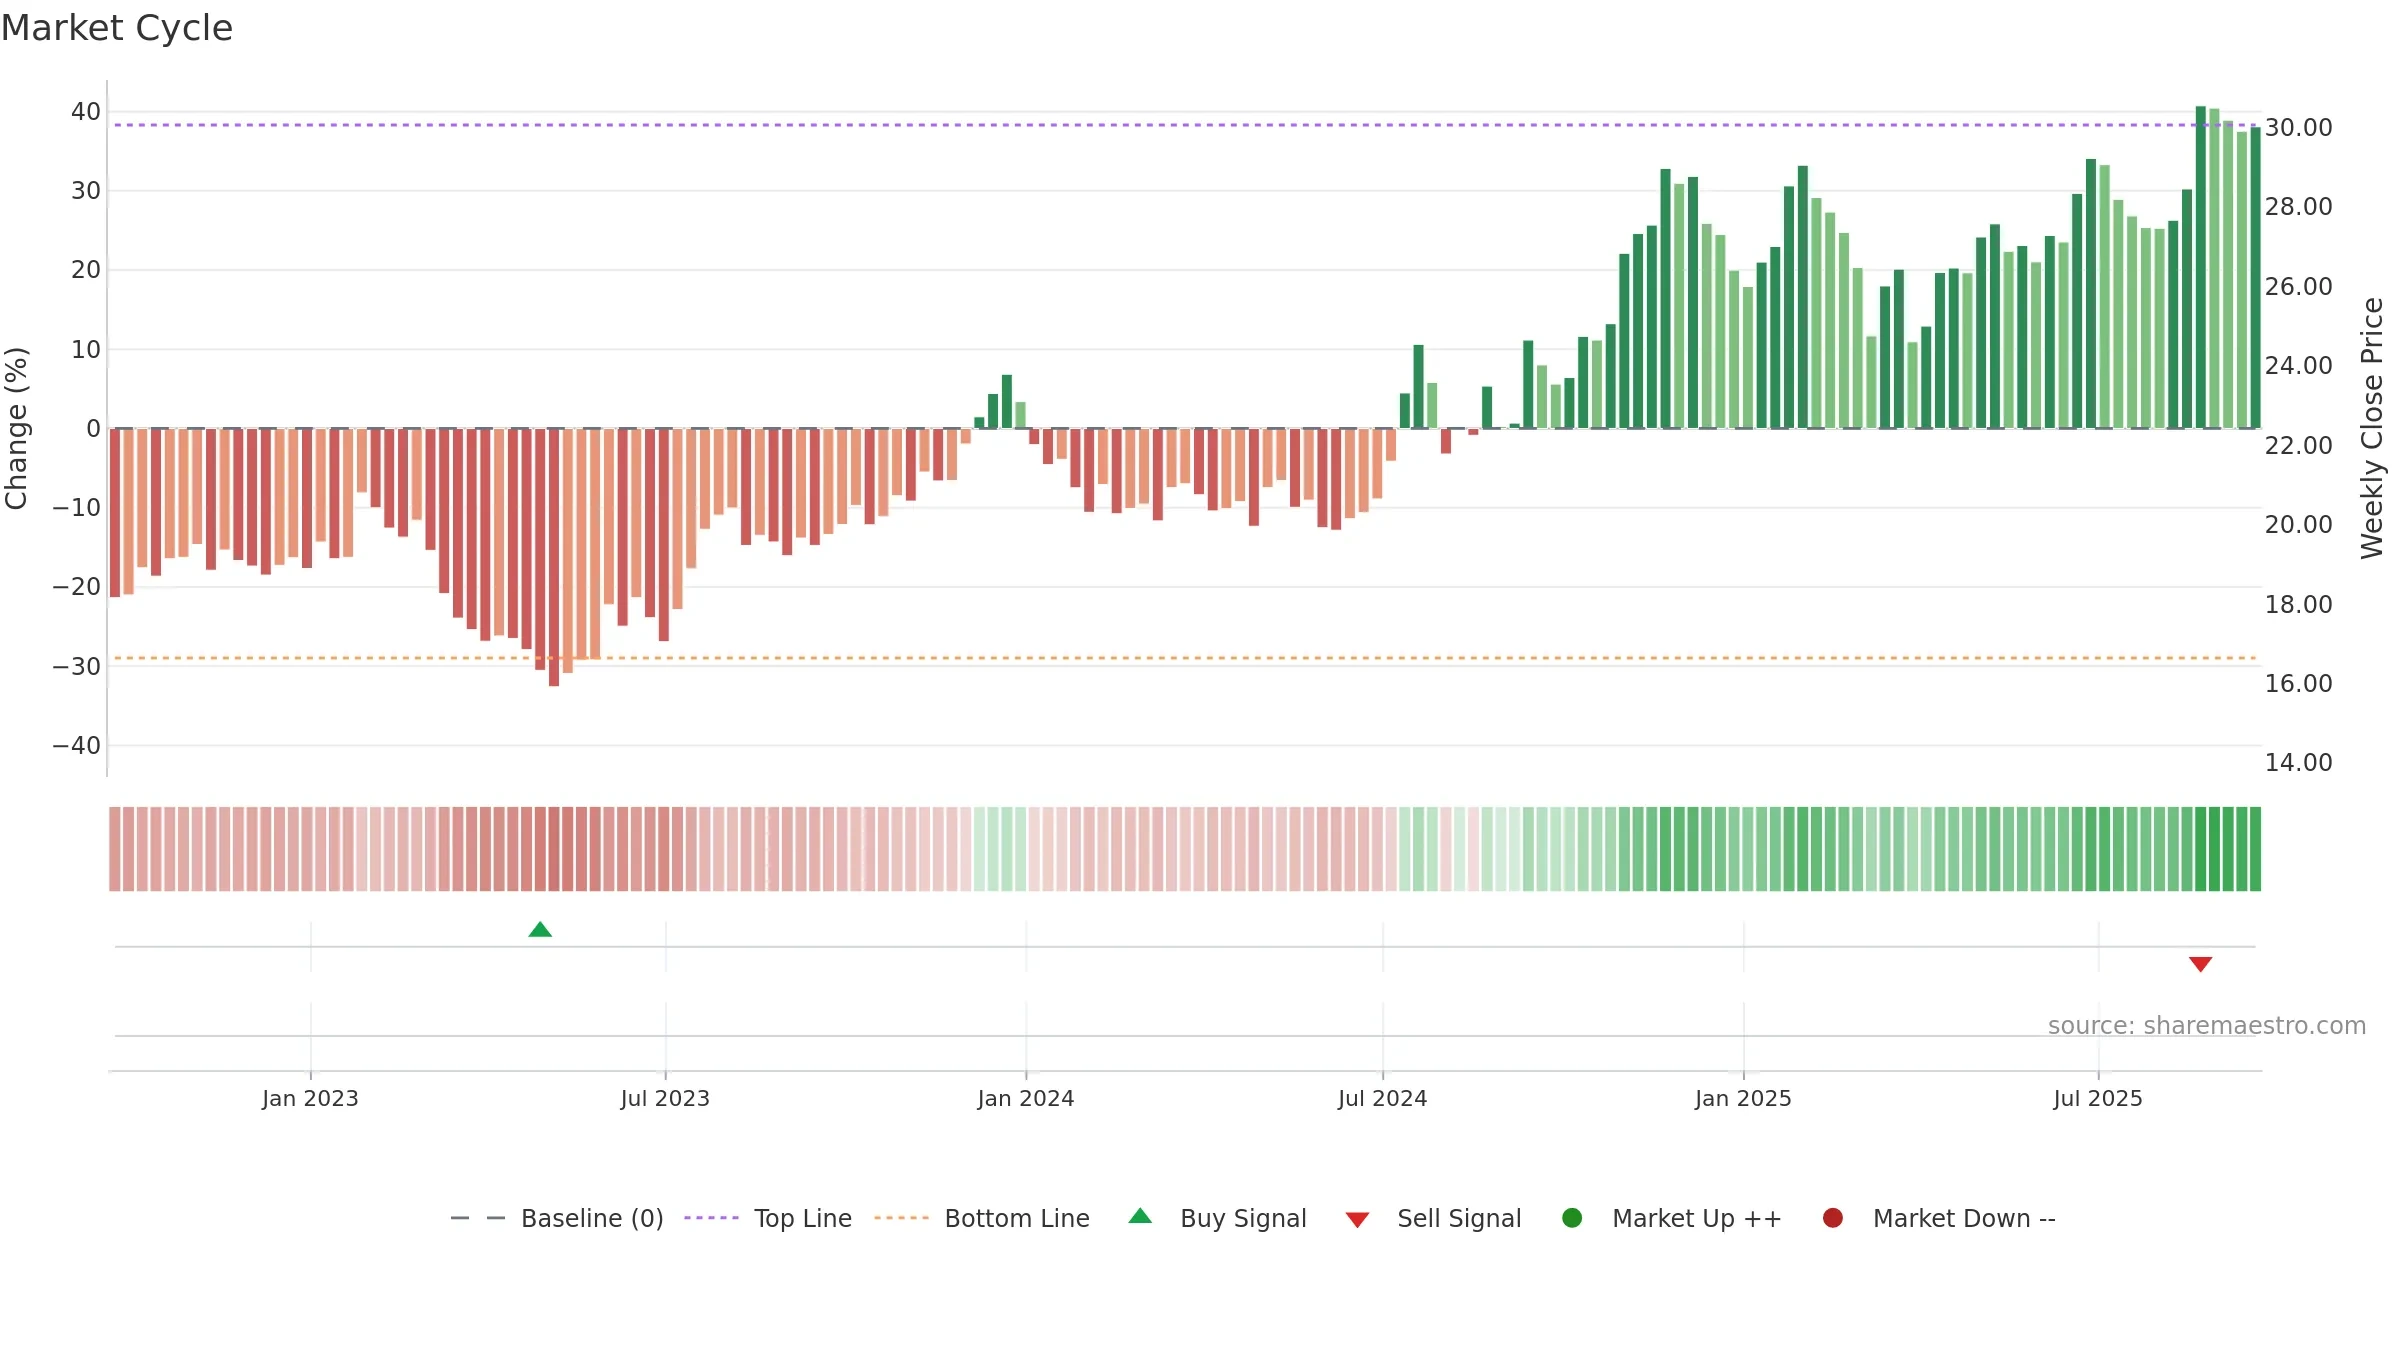The height and width of the screenshot is (1350, 2400).
Task: Click the Jan 2023 x-axis label
Action: (310, 1098)
